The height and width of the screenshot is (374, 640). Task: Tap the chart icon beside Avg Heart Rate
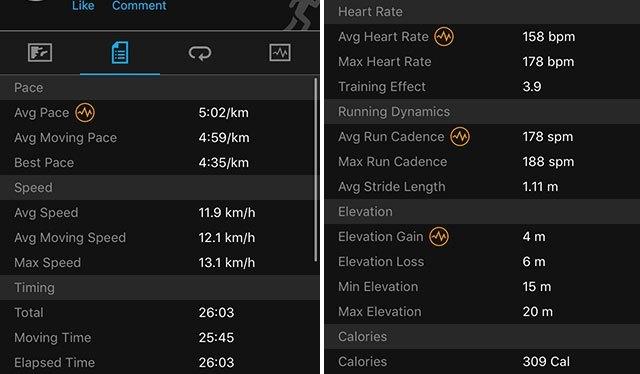(444, 37)
